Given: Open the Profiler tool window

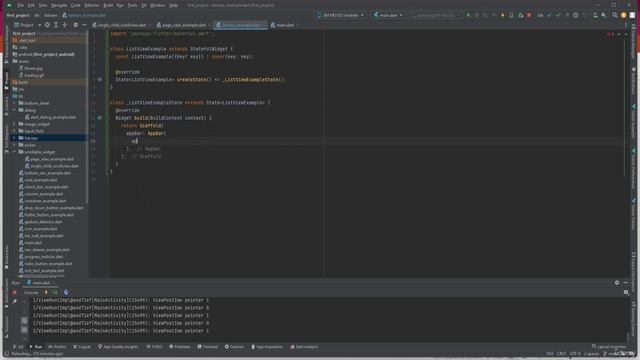Looking at the screenshot, I should 57,347.
